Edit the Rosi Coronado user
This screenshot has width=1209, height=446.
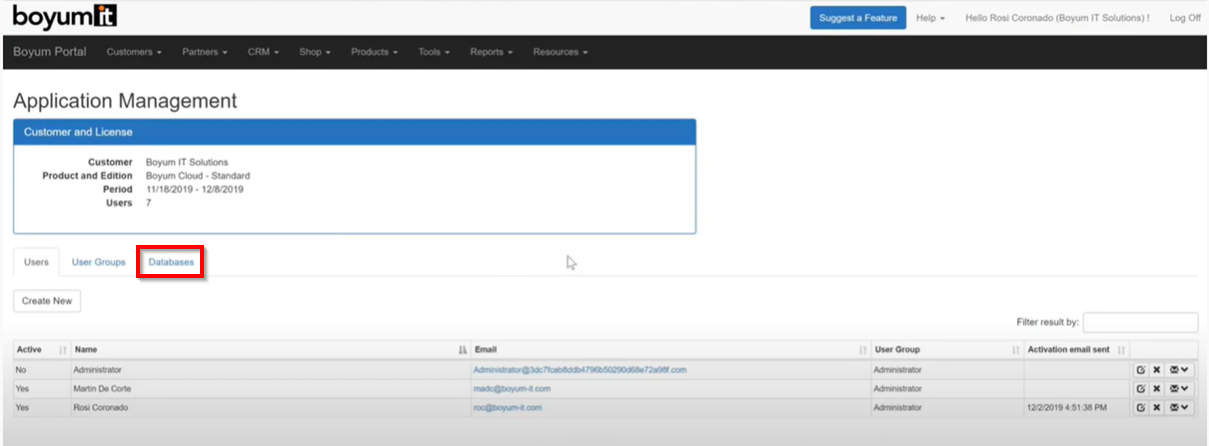1141,407
